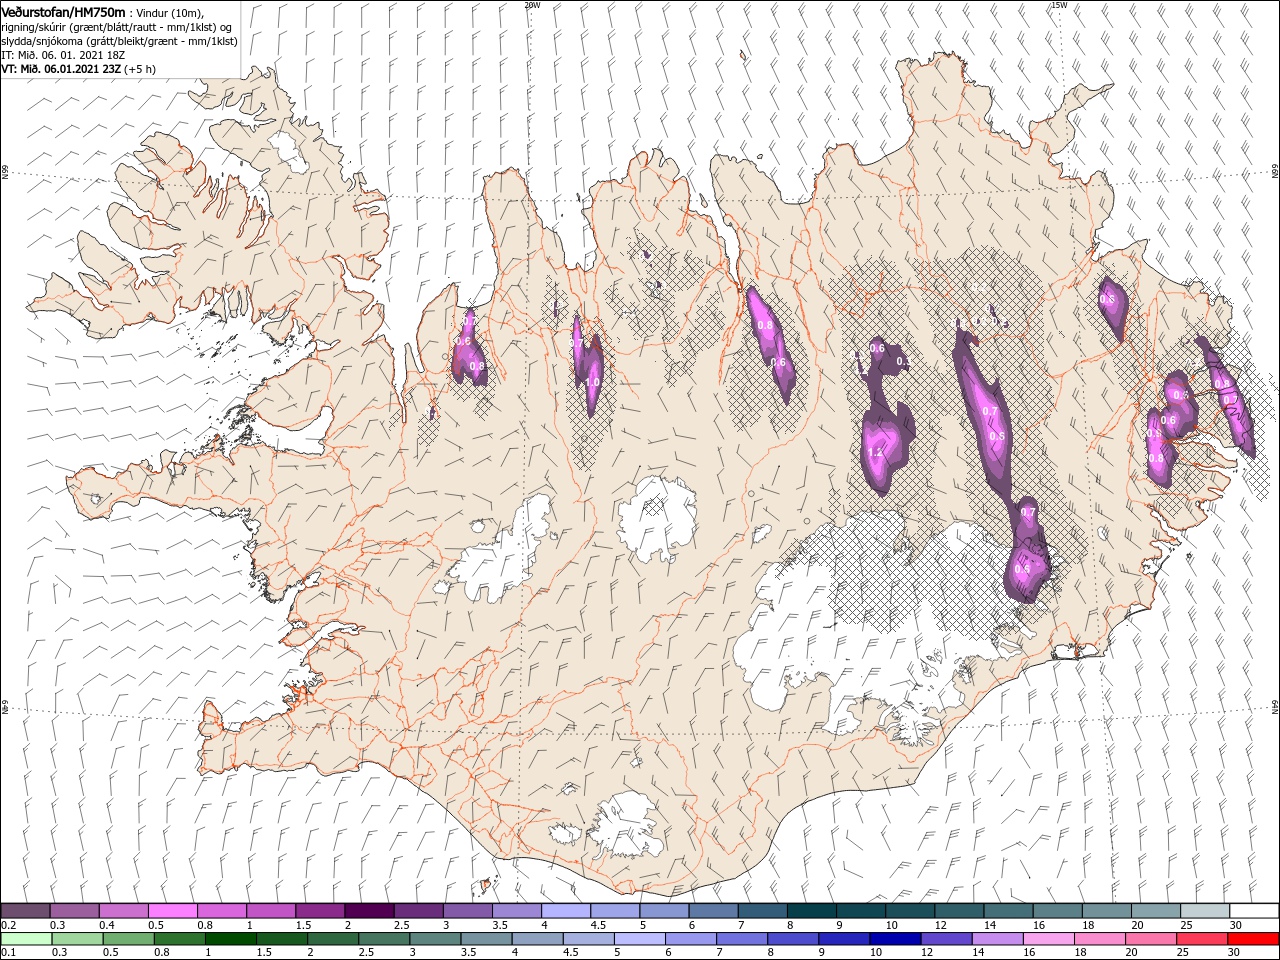Image resolution: width=1280 pixels, height=960 pixels.
Task: Pick the dark green 1 swatch, lower scale
Action: point(230,939)
